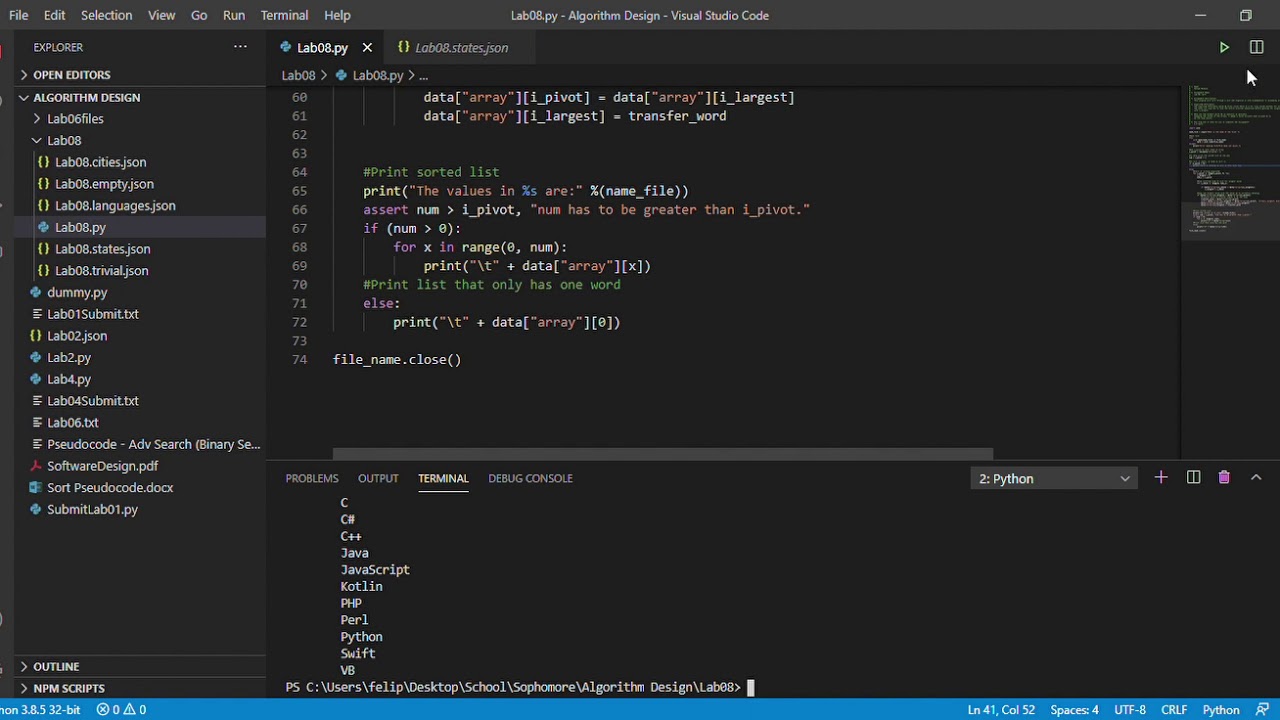Open the terminal selector dropdown '2: Python'
Image resolution: width=1280 pixels, height=720 pixels.
coord(1054,478)
